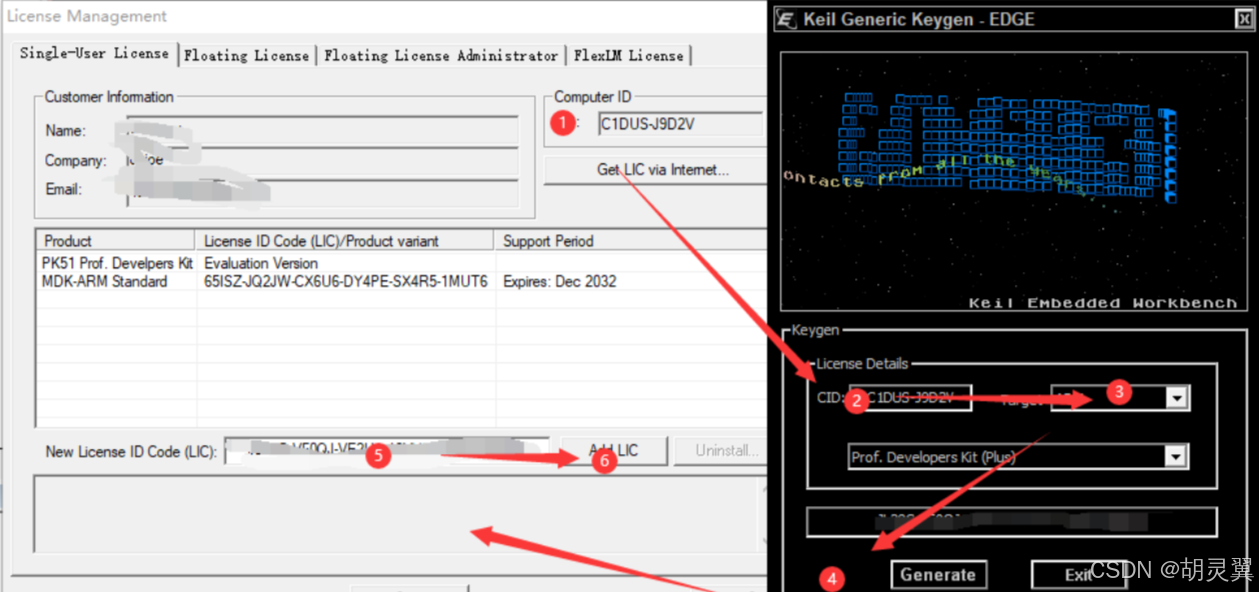Viewport: 1259px width, 592px height.
Task: Click the LIC code 65ISZ-JQ2JW-CX6U6-DY4PE-SX4R5-1MUT6
Action: point(346,282)
